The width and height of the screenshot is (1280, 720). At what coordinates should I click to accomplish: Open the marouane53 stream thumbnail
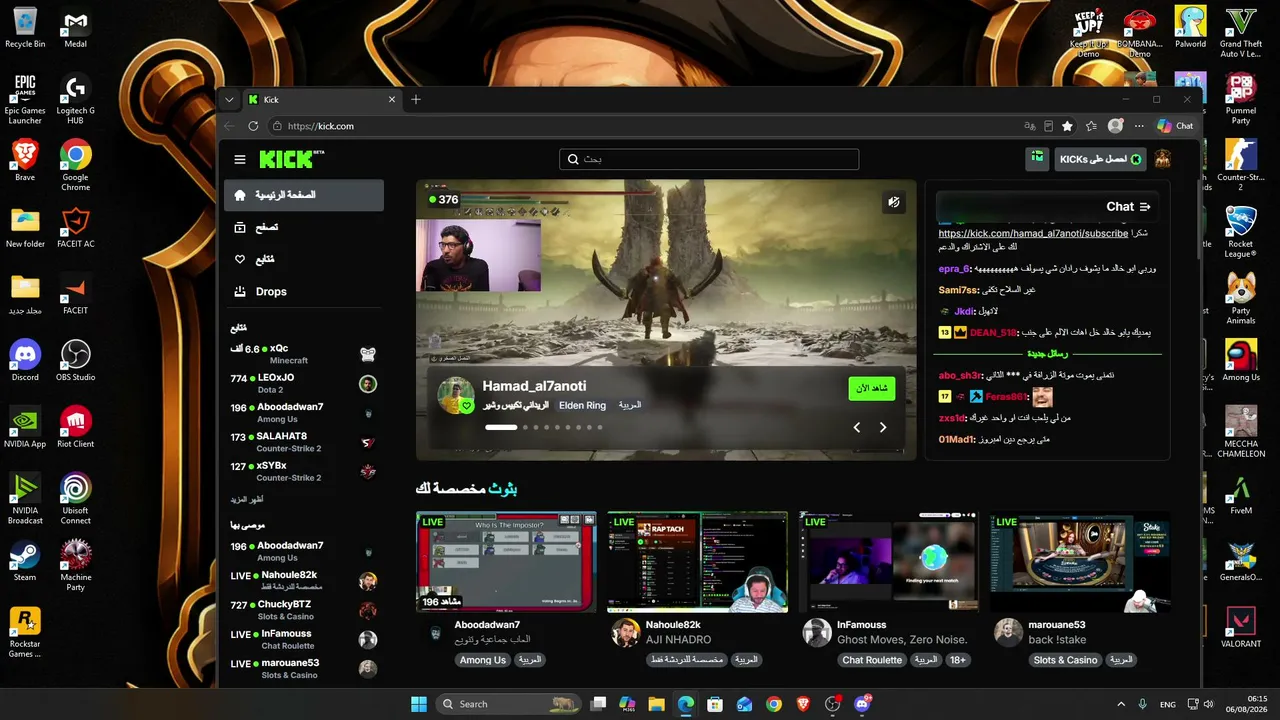point(1080,562)
